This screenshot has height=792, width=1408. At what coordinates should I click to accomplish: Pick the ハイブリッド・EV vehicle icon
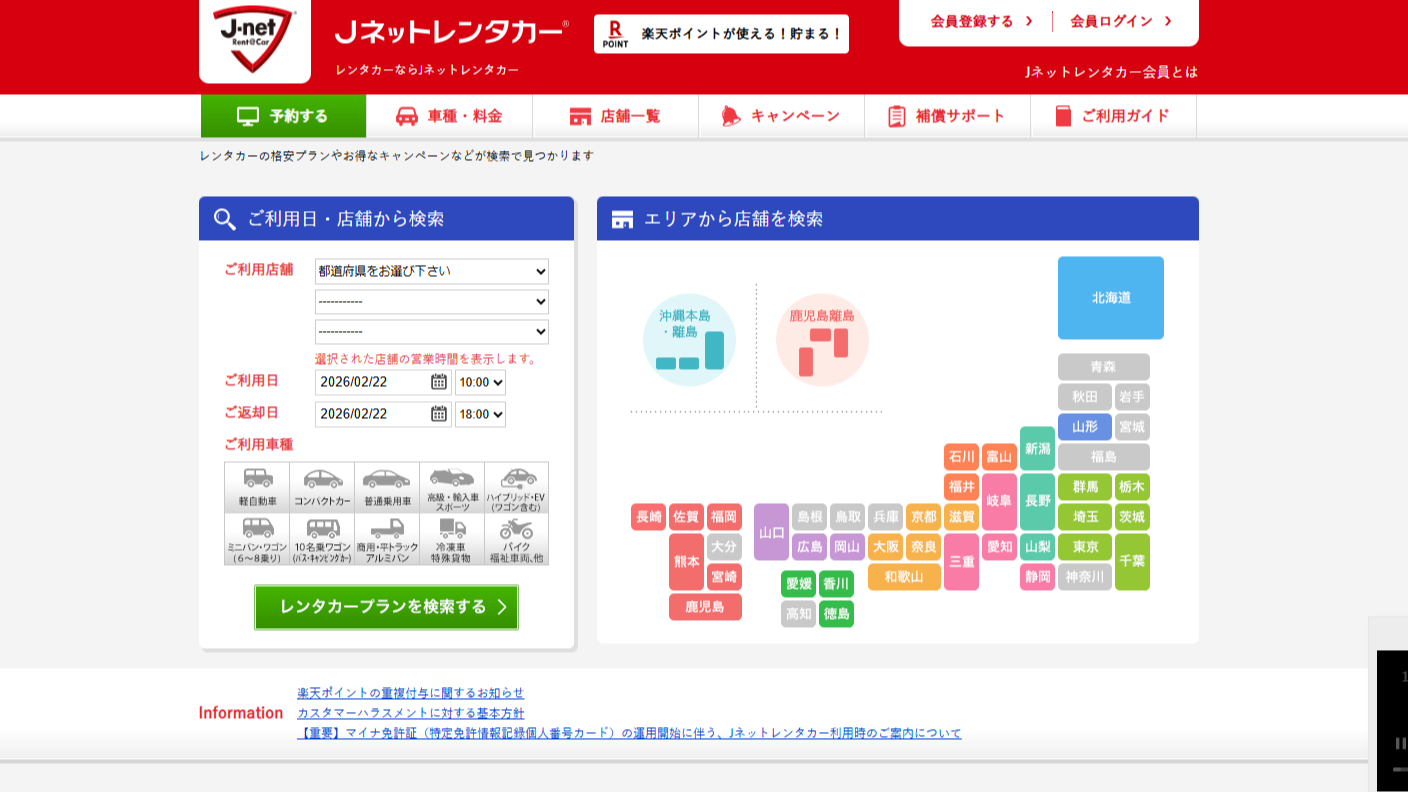click(x=516, y=487)
